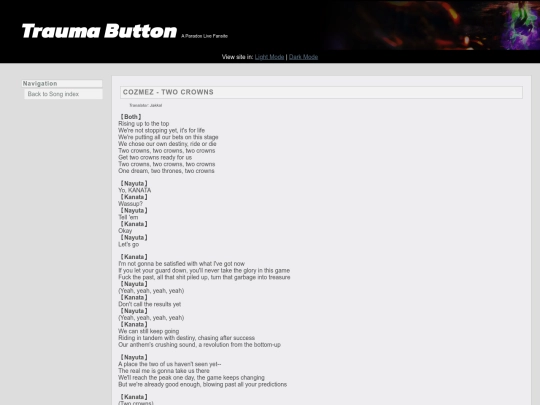The height and width of the screenshot is (405, 540).
Task: Click lyric 'Get two crowns ready for us'
Action: [x=155, y=157]
